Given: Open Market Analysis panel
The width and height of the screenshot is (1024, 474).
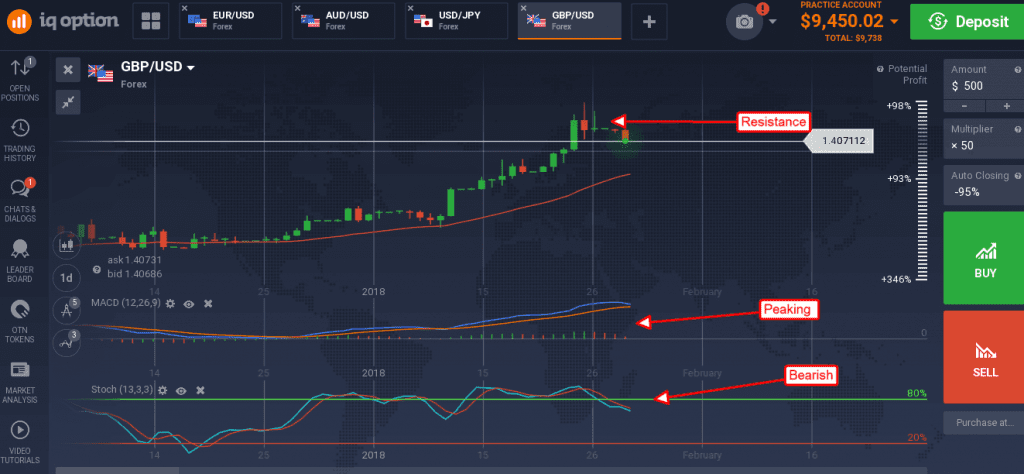Looking at the screenshot, I should 20,382.
